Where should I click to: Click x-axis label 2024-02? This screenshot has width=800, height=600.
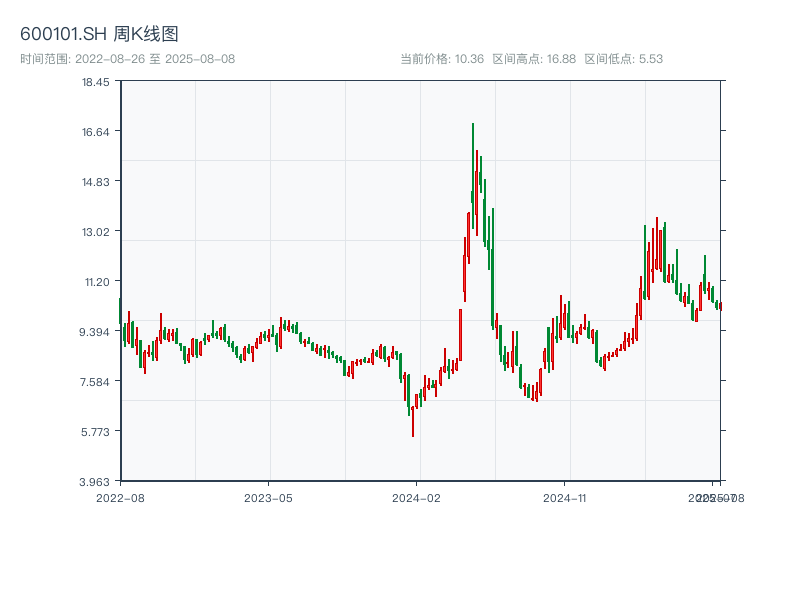(x=416, y=498)
